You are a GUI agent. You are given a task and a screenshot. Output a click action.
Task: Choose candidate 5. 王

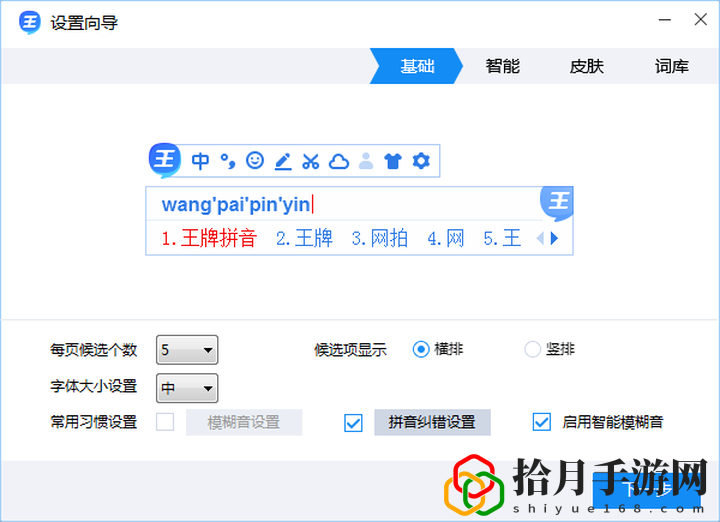[x=502, y=238]
